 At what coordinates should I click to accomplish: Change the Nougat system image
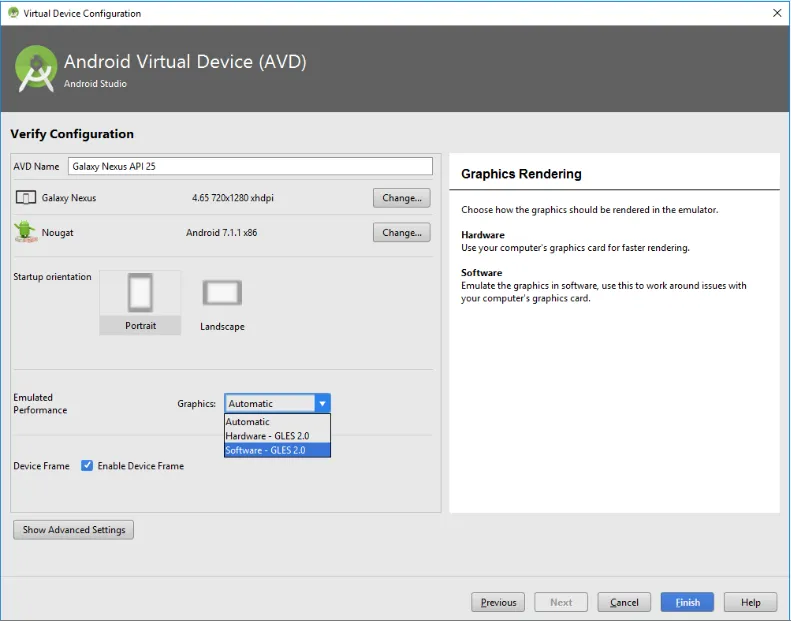(402, 233)
